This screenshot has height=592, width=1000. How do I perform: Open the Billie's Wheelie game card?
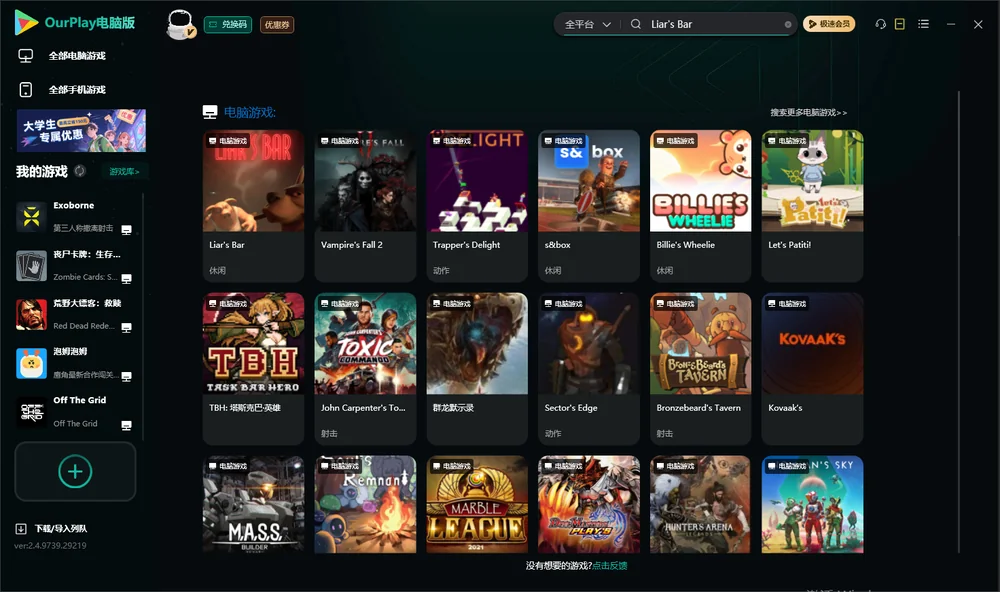point(700,205)
